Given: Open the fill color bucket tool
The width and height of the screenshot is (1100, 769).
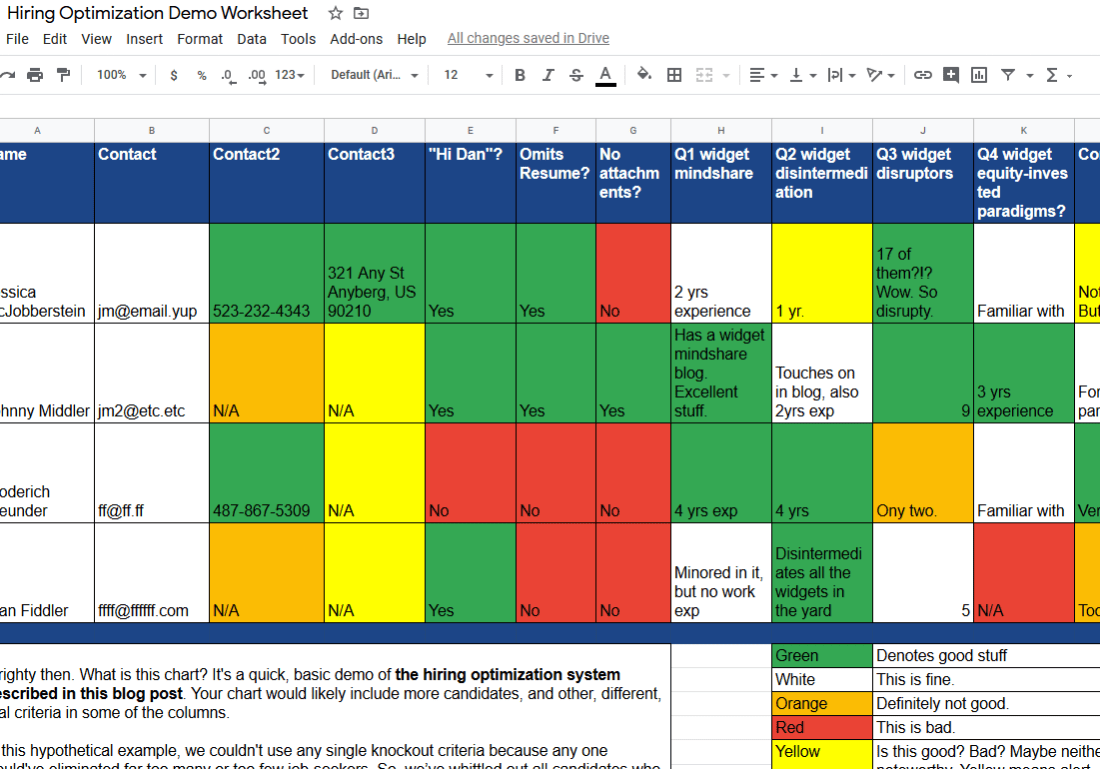Looking at the screenshot, I should pos(644,75).
